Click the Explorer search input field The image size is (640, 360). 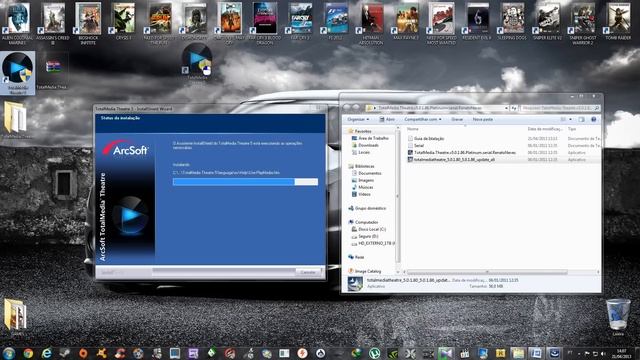click(x=560, y=108)
